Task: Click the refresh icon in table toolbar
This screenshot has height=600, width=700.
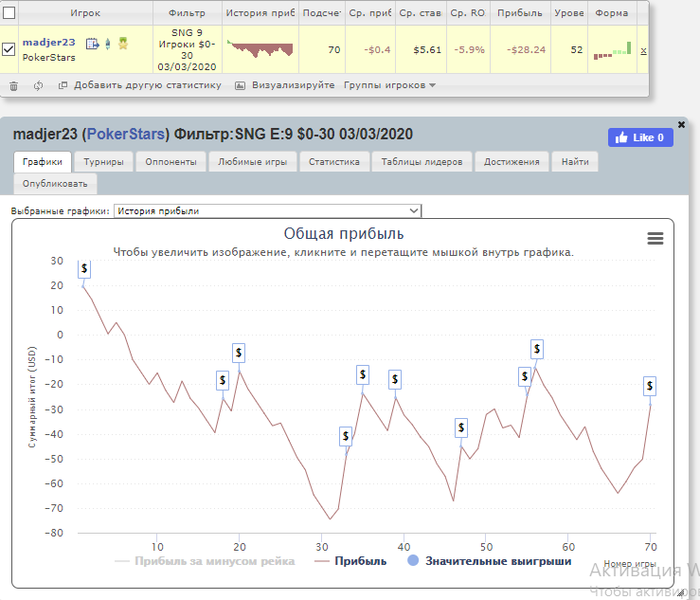Action: 38,85
